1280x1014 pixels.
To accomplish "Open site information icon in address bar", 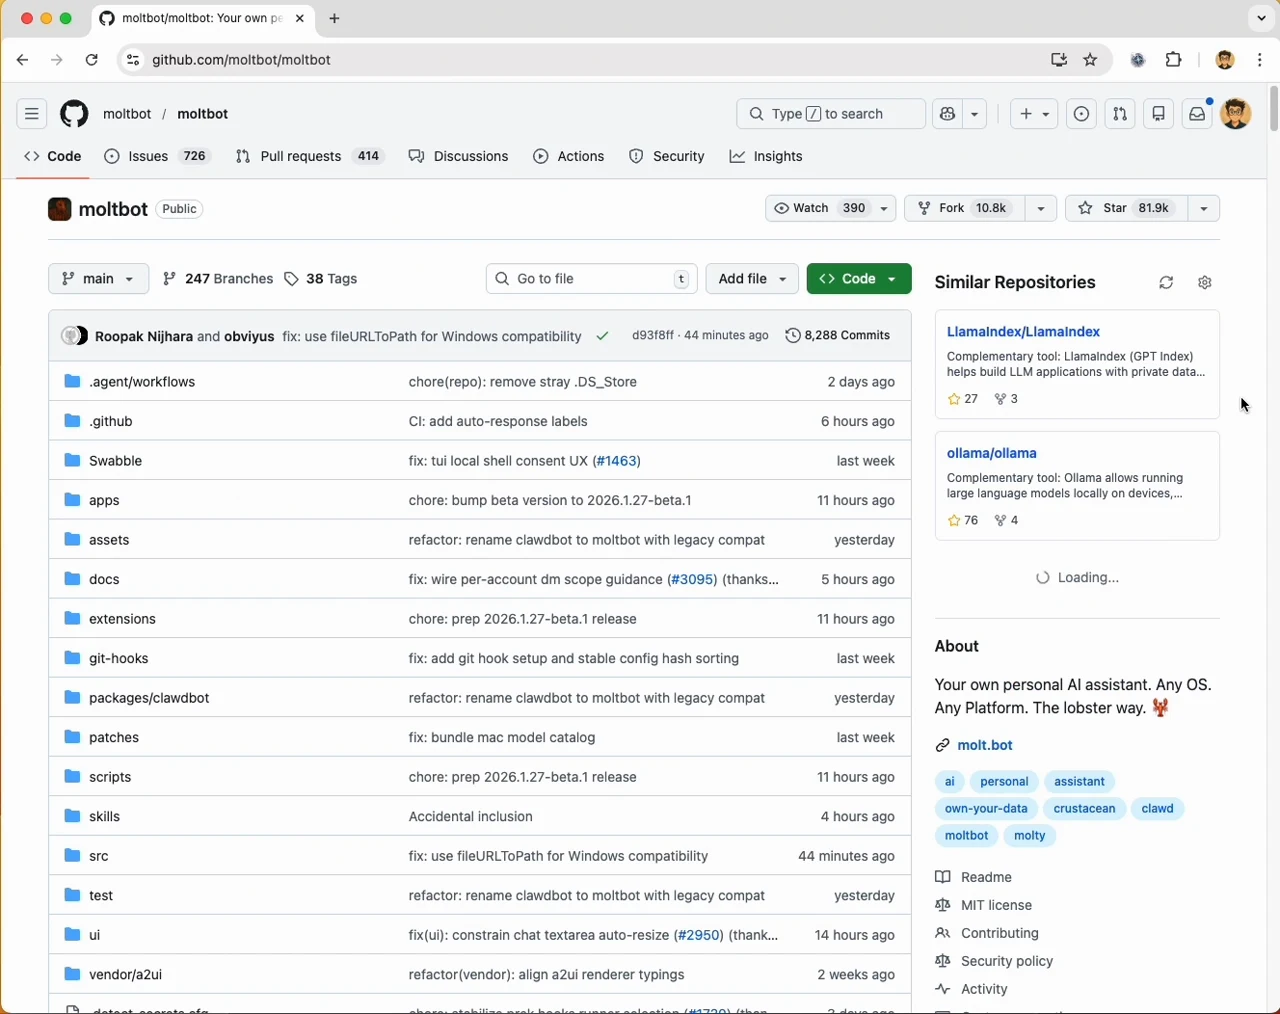I will click(x=132, y=60).
